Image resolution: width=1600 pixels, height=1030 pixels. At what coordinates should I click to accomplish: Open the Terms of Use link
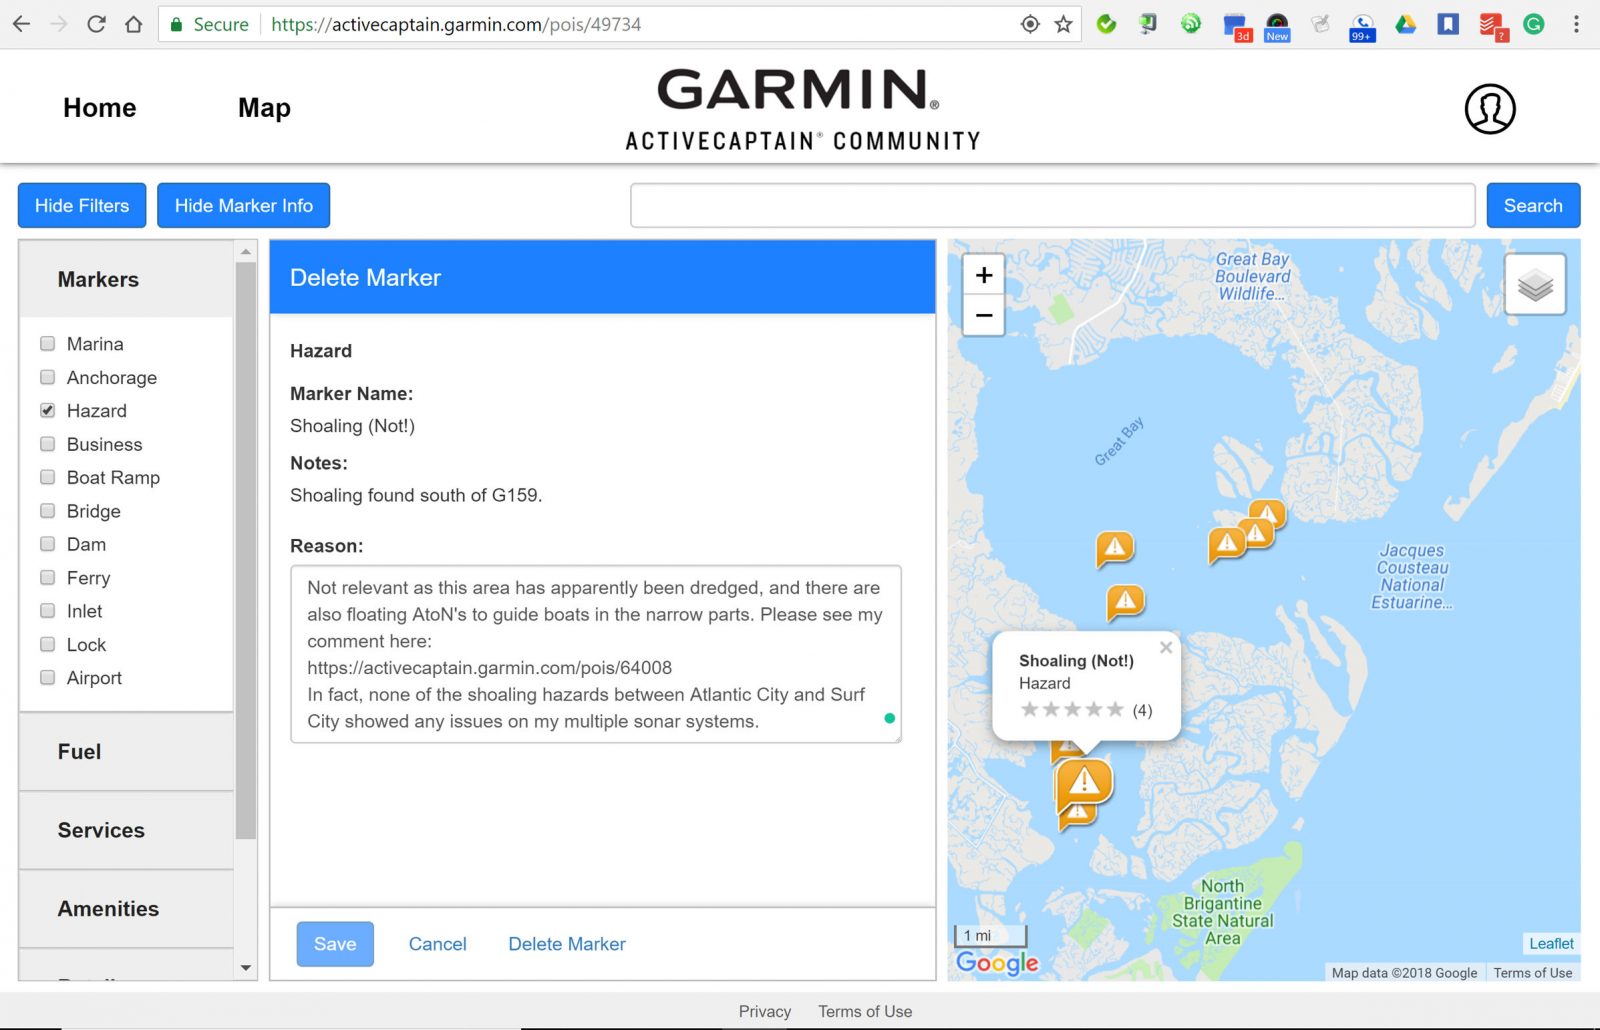tap(864, 1011)
